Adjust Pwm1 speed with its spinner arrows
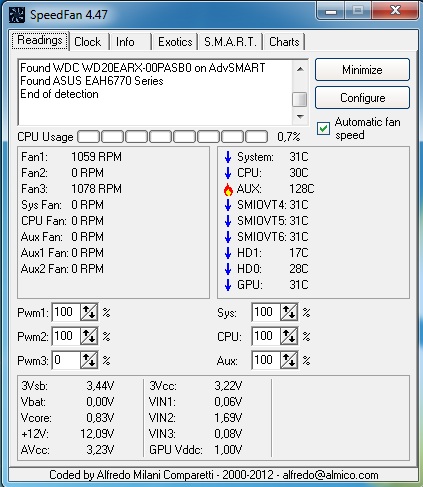 point(89,312)
